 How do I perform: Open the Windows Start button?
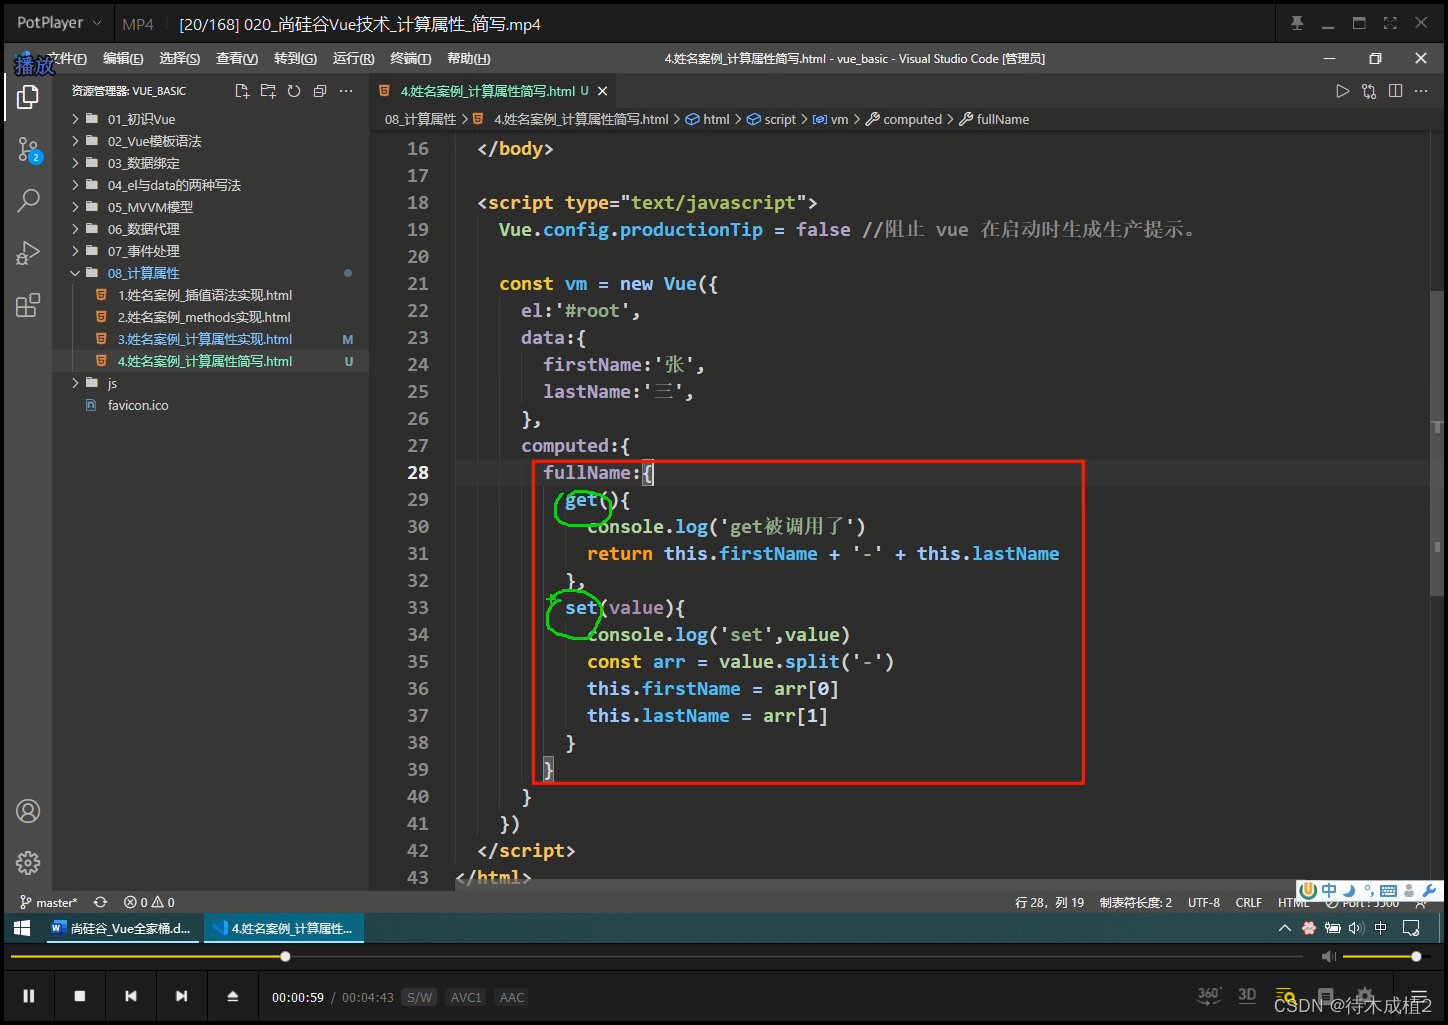pos(22,928)
